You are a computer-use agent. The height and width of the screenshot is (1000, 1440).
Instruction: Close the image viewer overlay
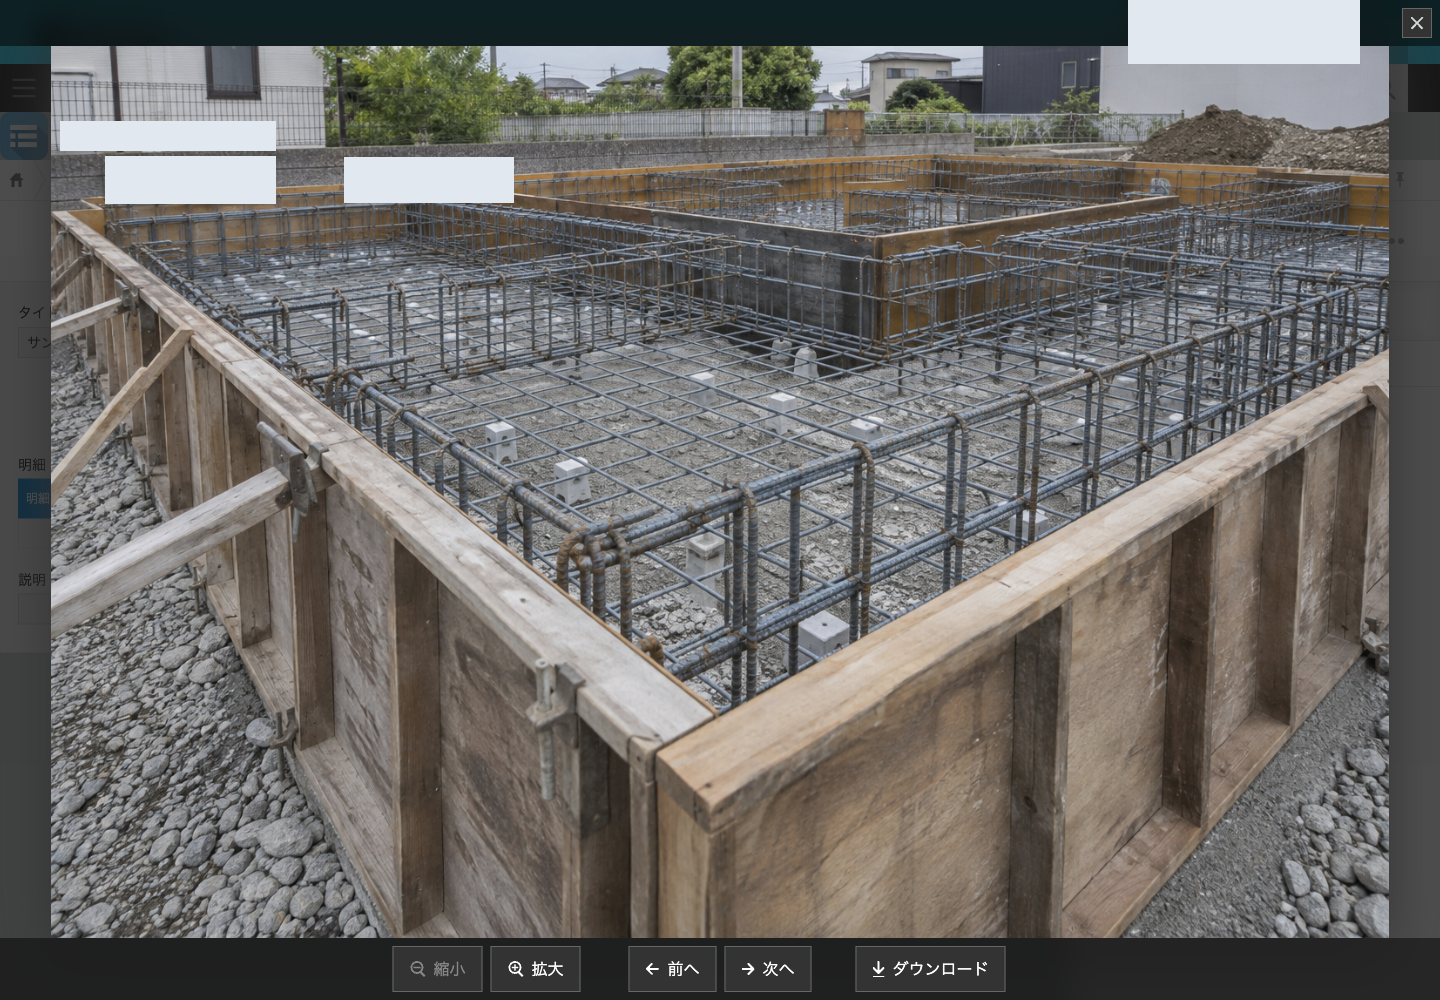click(x=1416, y=23)
